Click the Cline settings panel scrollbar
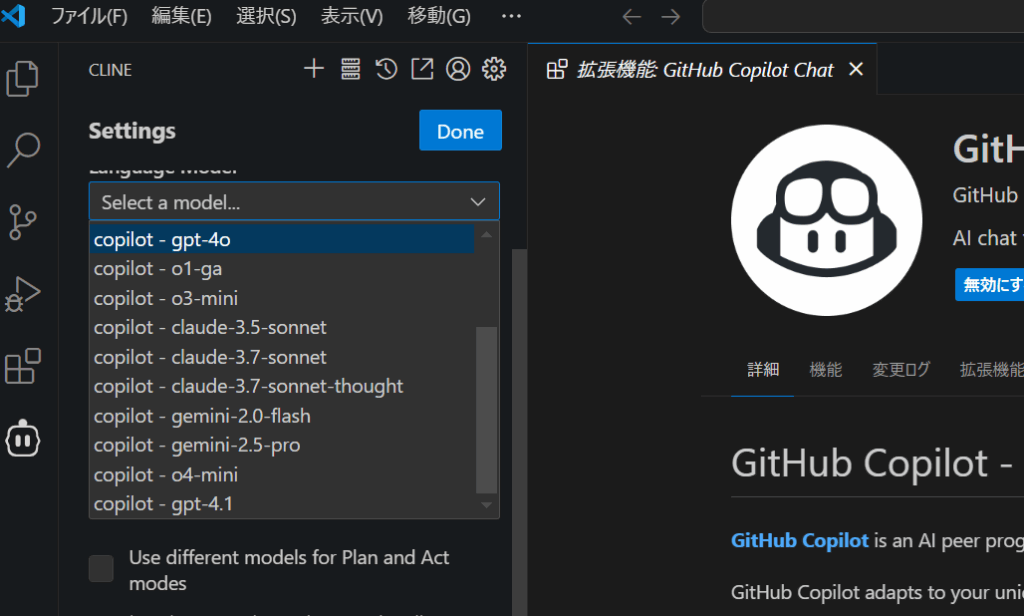The height and width of the screenshot is (616, 1024). pos(519,431)
